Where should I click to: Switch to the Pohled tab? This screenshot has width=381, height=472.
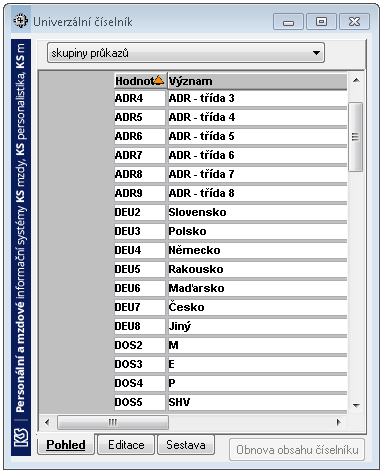[66, 444]
